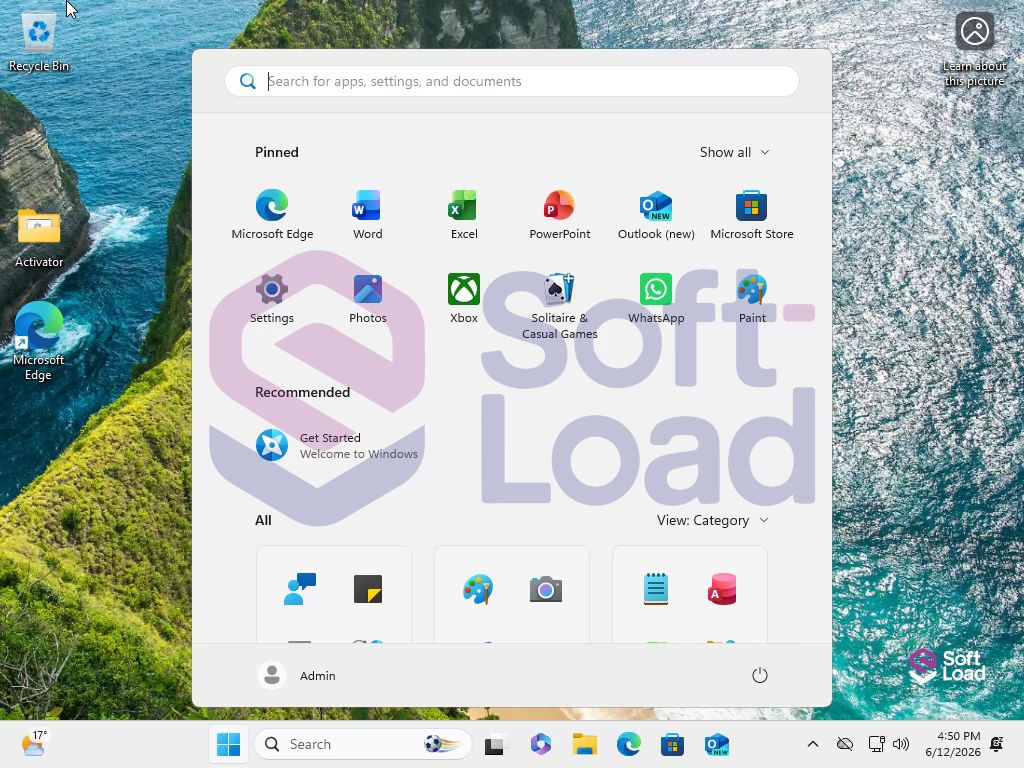This screenshot has height=768, width=1024.
Task: Open Get Started recommended item
Action: [x=336, y=445]
